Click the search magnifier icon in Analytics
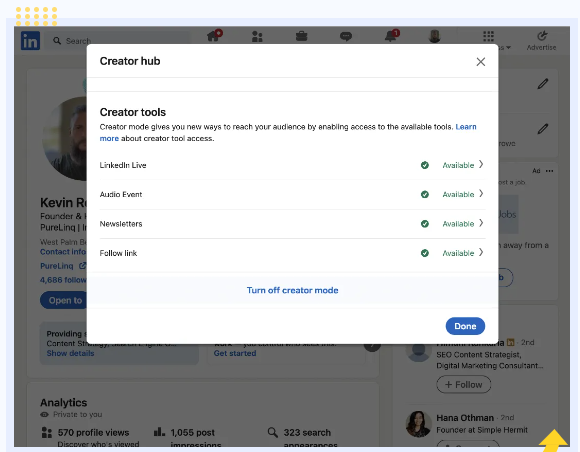 coord(273,432)
